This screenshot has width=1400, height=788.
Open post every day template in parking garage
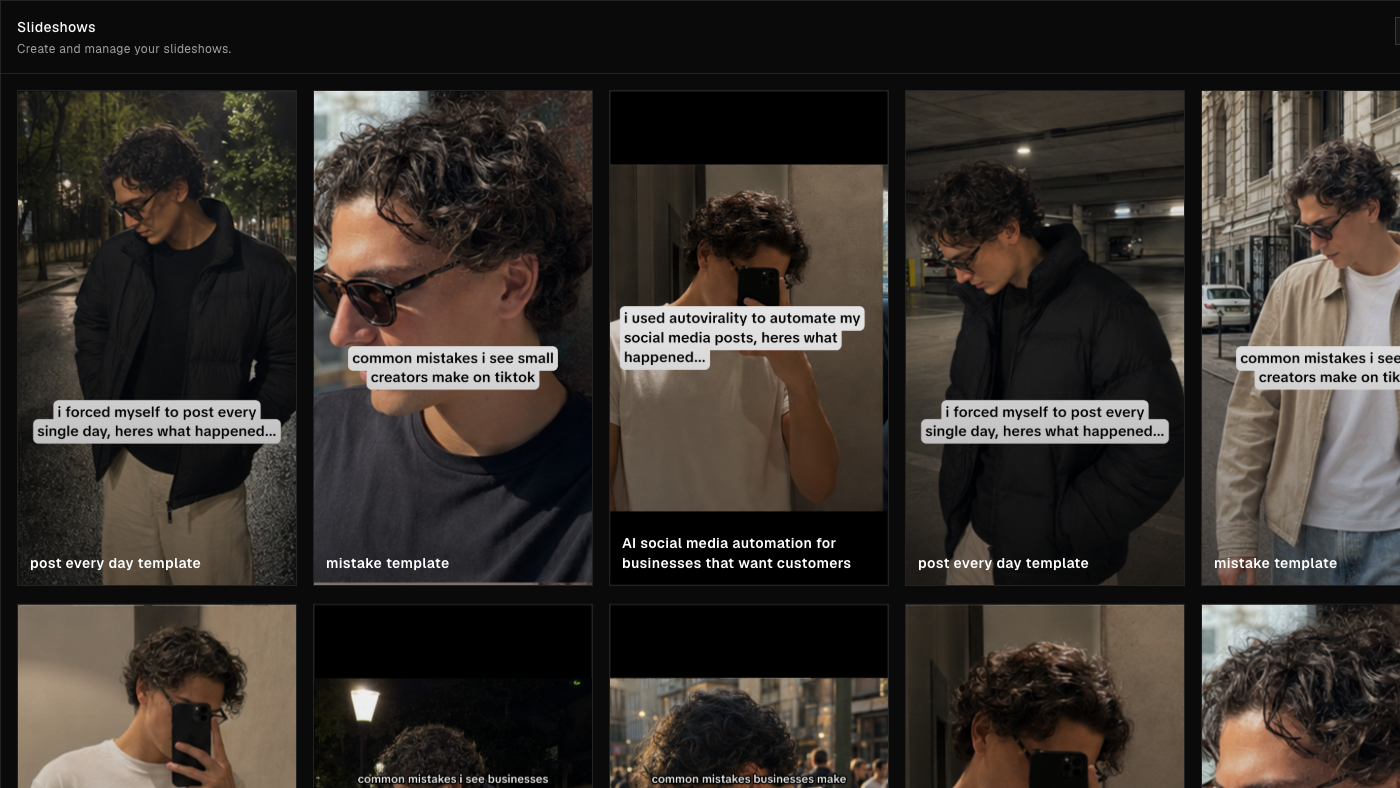point(1045,338)
